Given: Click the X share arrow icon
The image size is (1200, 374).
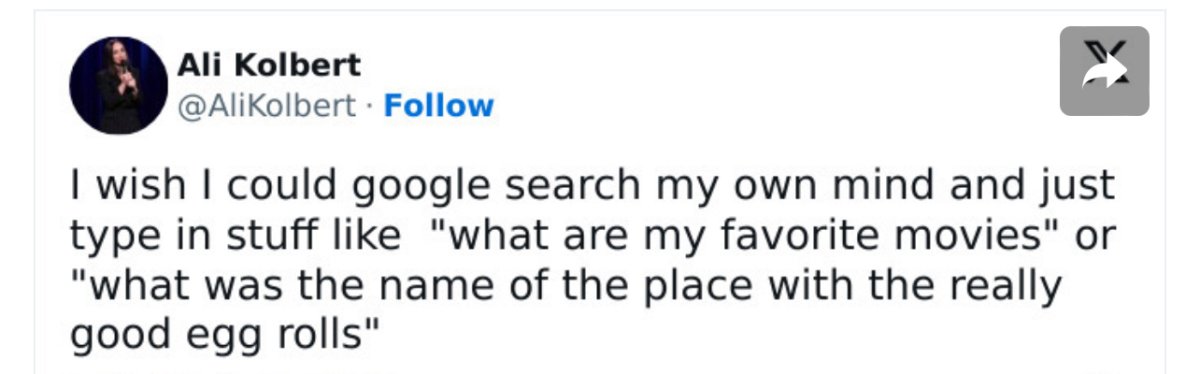Looking at the screenshot, I should [1104, 71].
